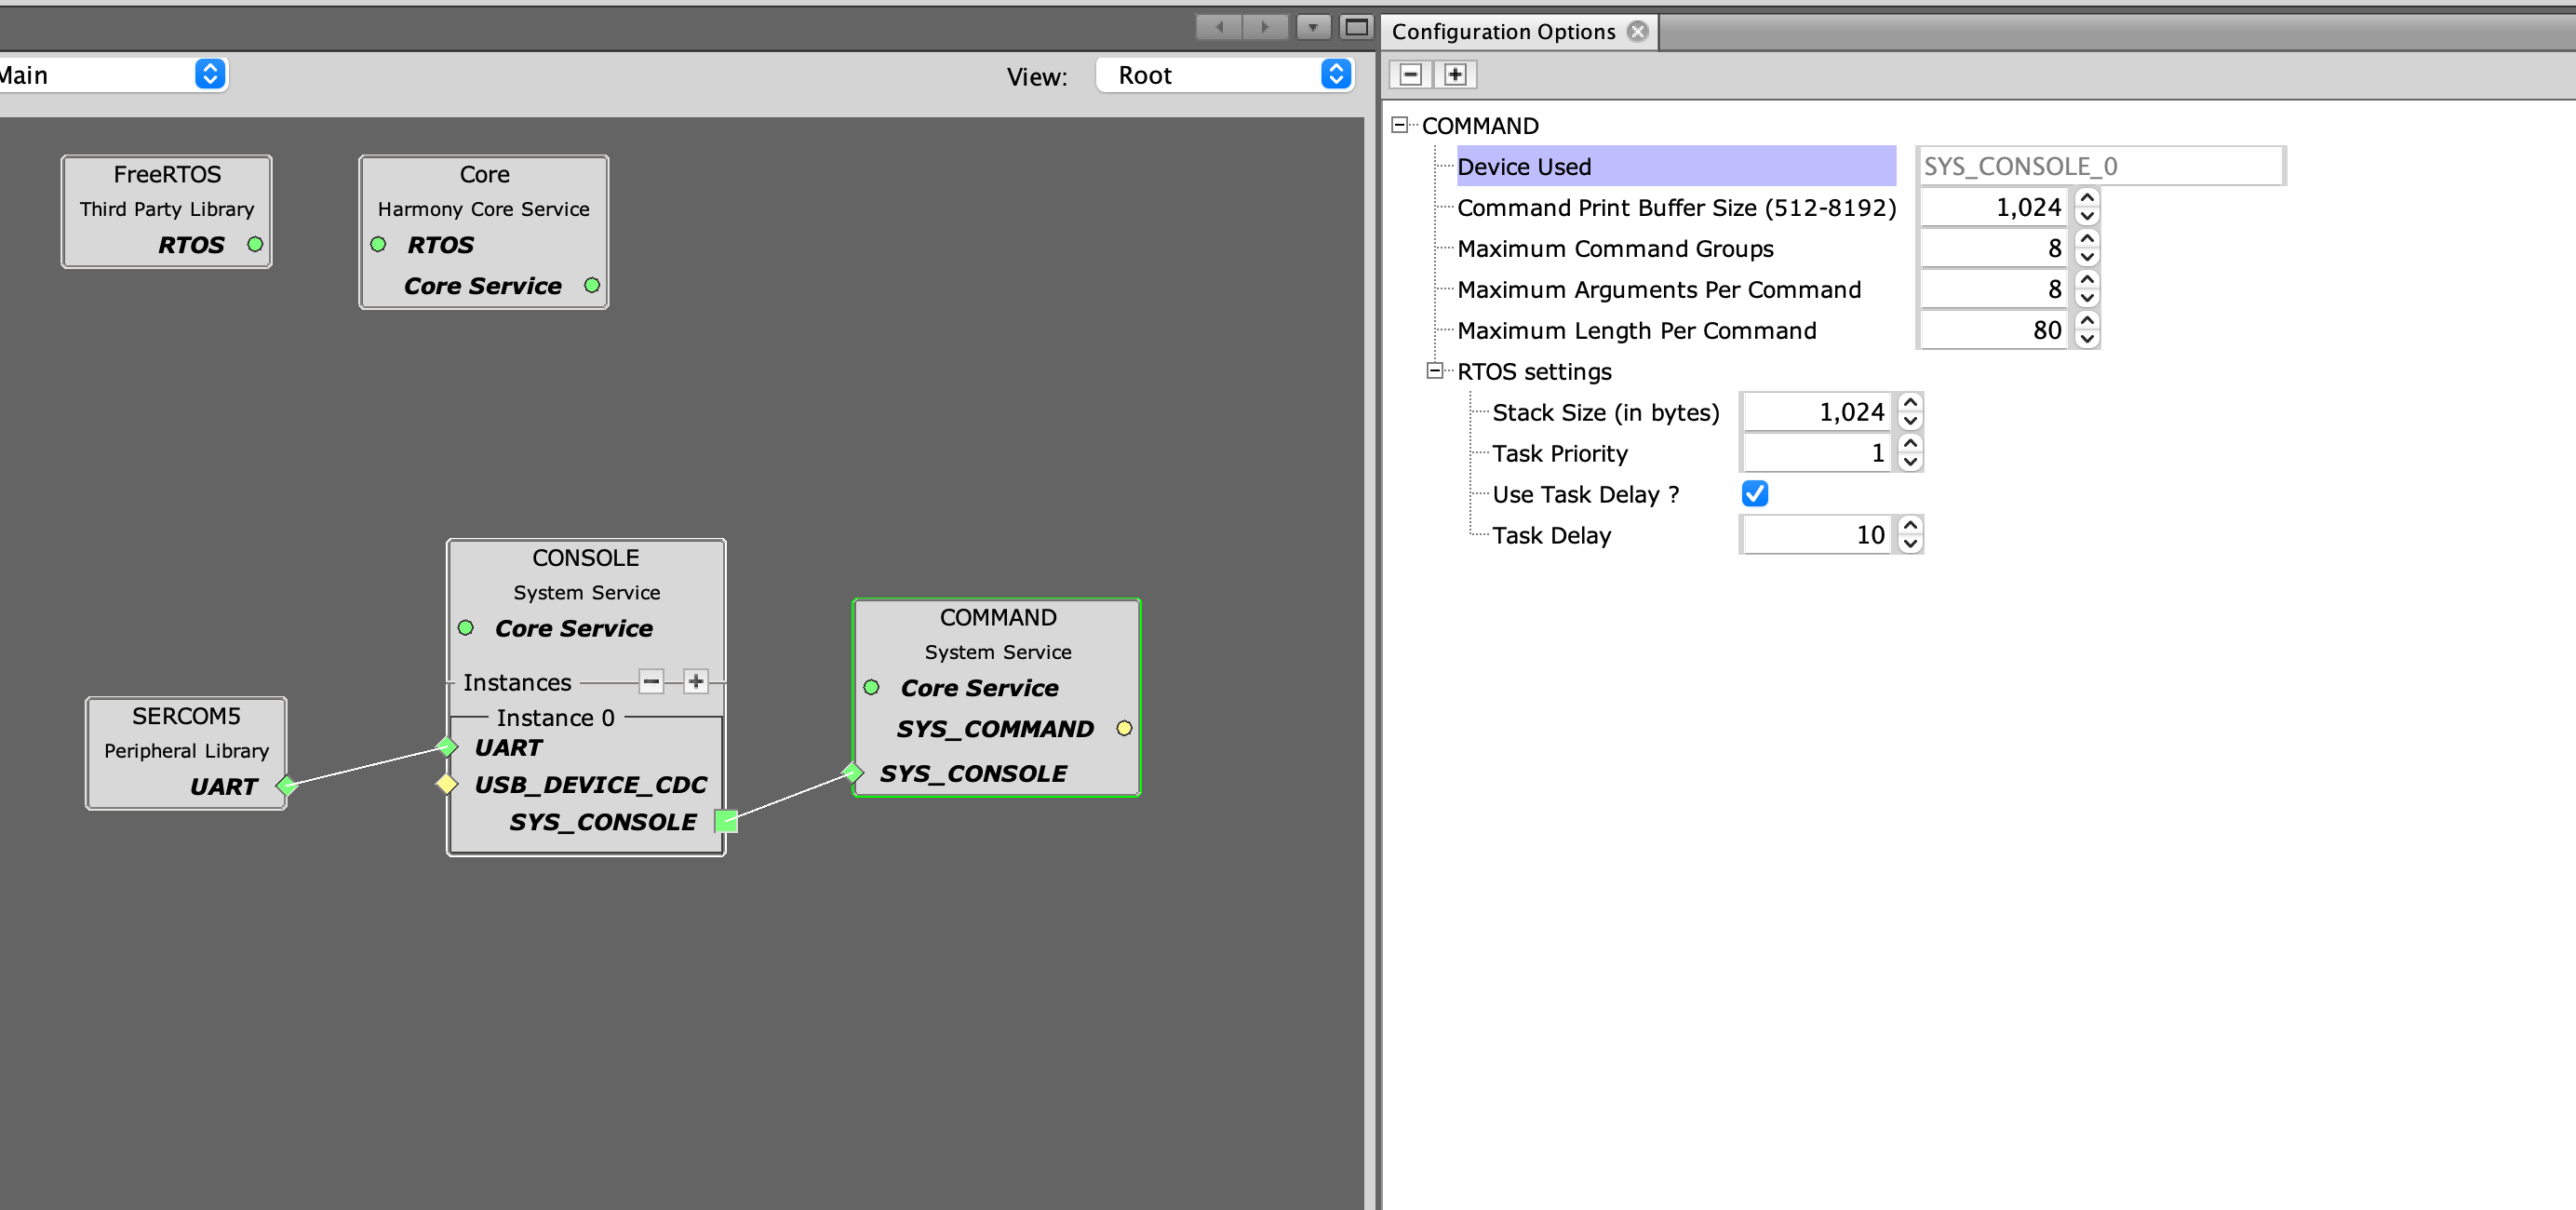Remove a CONSOLE instance with the minus button
Image resolution: width=2576 pixels, height=1210 pixels.
point(651,682)
